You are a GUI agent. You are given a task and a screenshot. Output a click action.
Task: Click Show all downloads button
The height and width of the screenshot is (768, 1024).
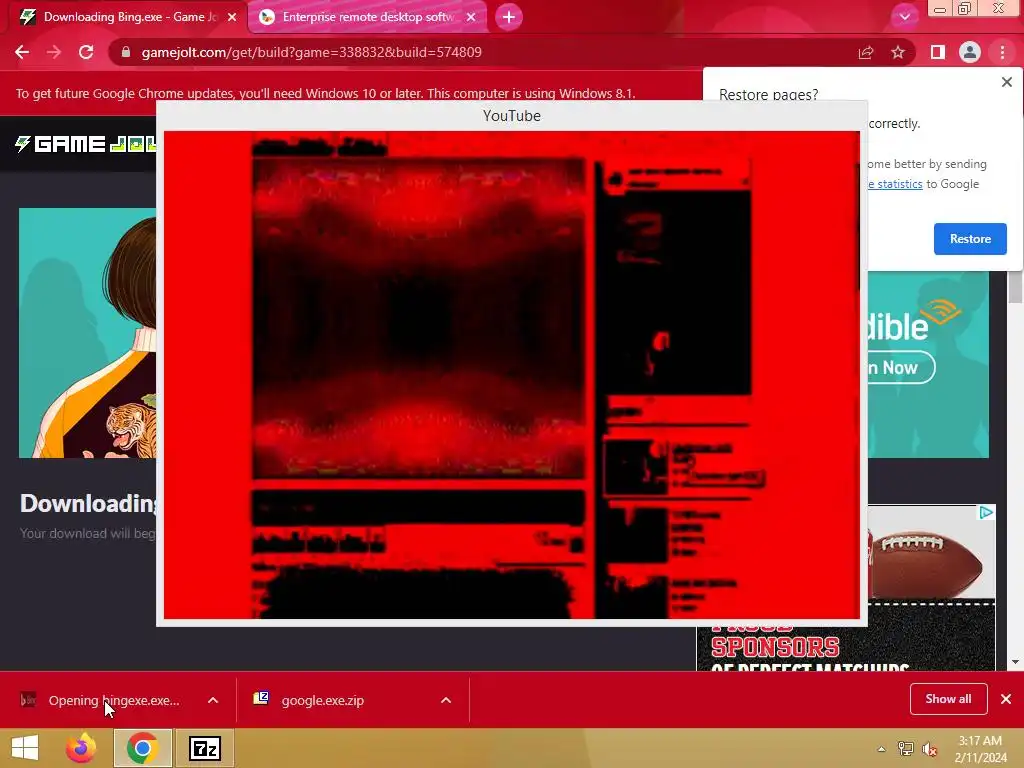click(948, 699)
